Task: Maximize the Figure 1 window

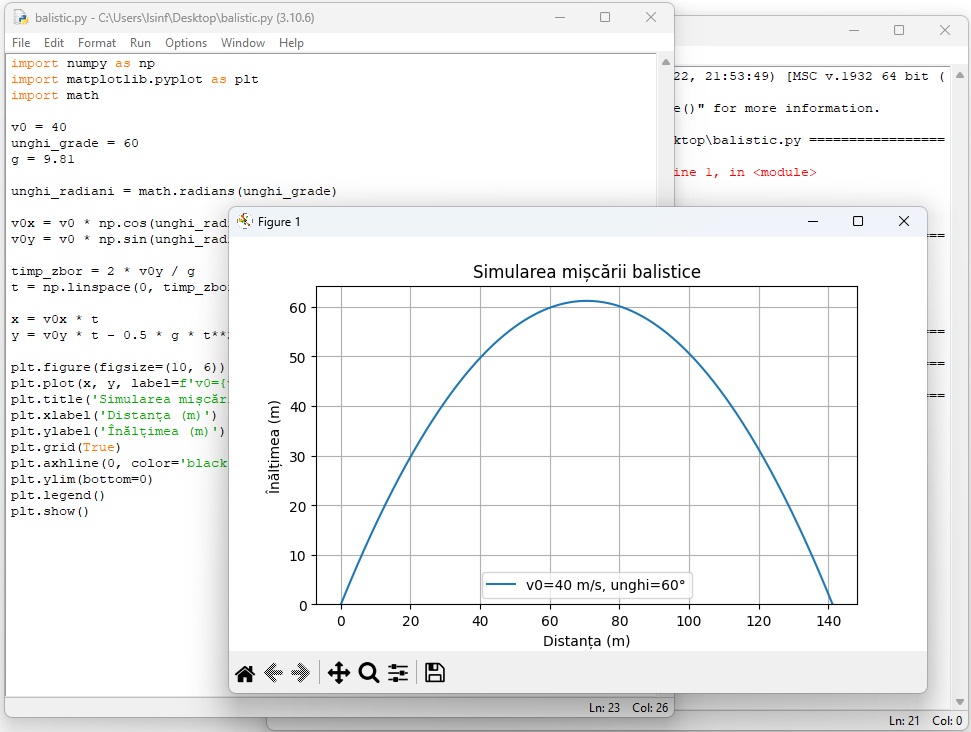Action: pyautogui.click(x=857, y=221)
